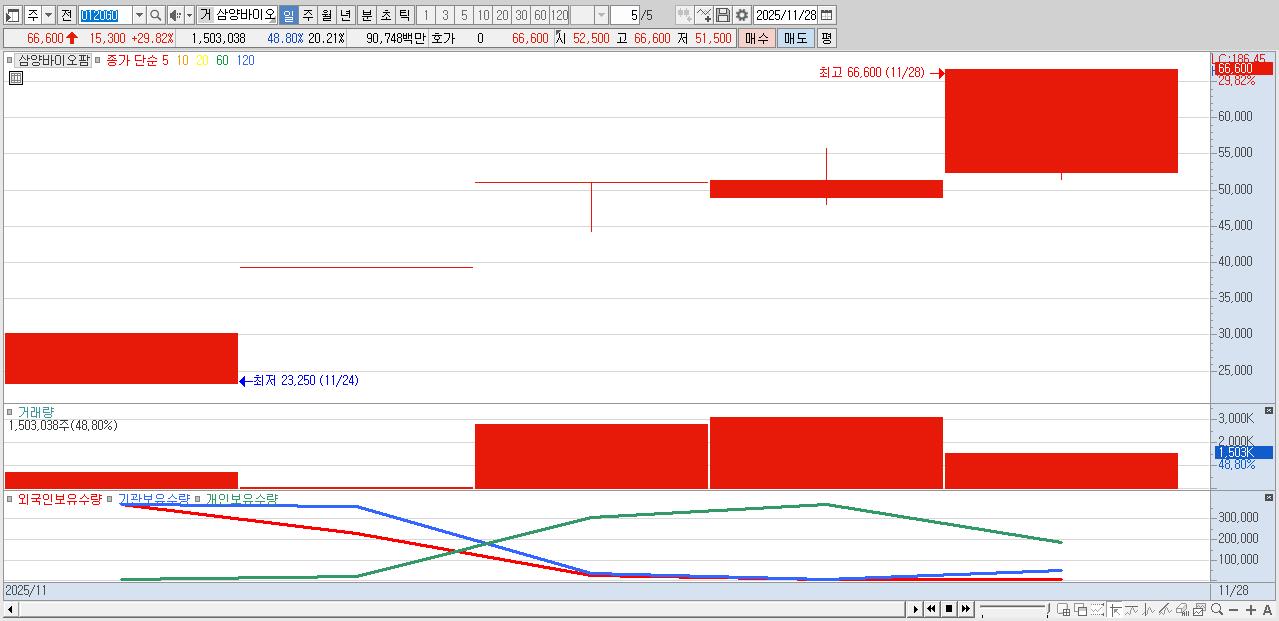
Task: Click bottom toolbar magnifier zoom icon
Action: coord(1216,609)
